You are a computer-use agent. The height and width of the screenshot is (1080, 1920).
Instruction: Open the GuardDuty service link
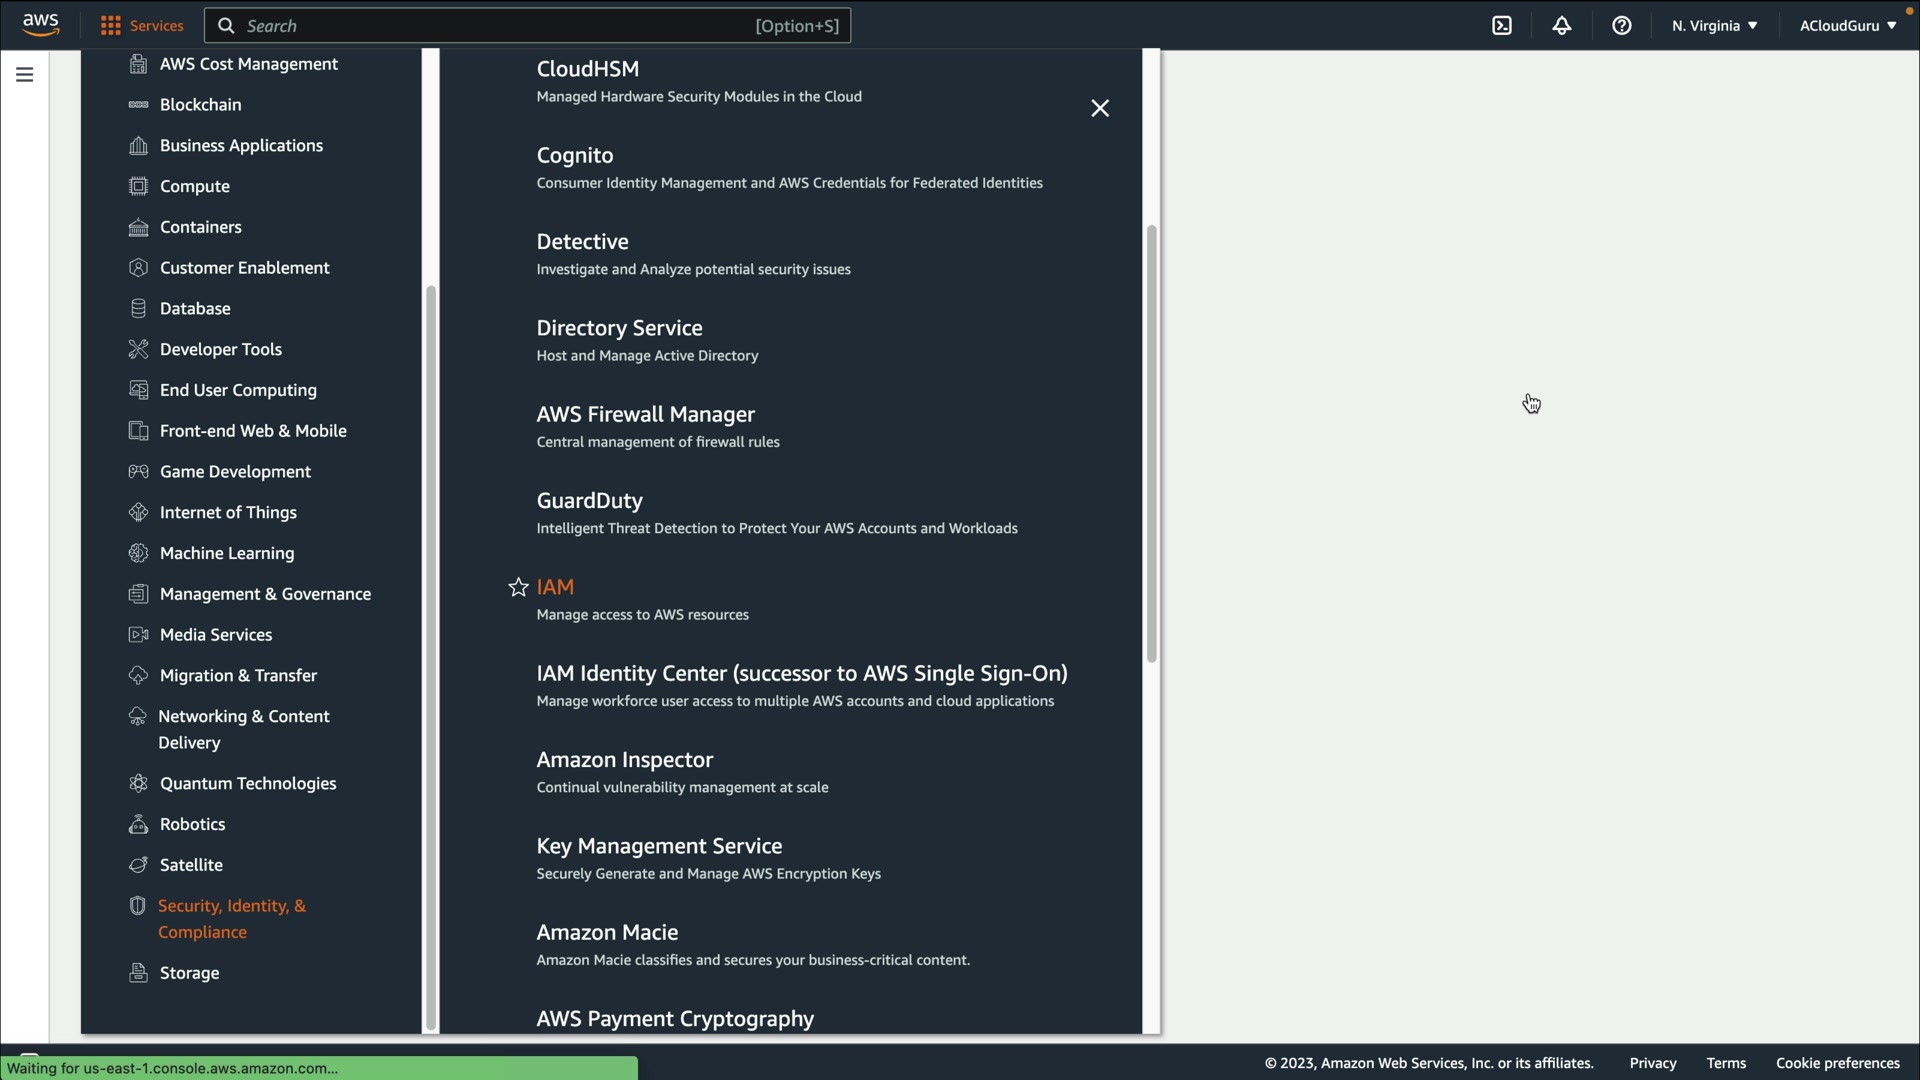(589, 501)
